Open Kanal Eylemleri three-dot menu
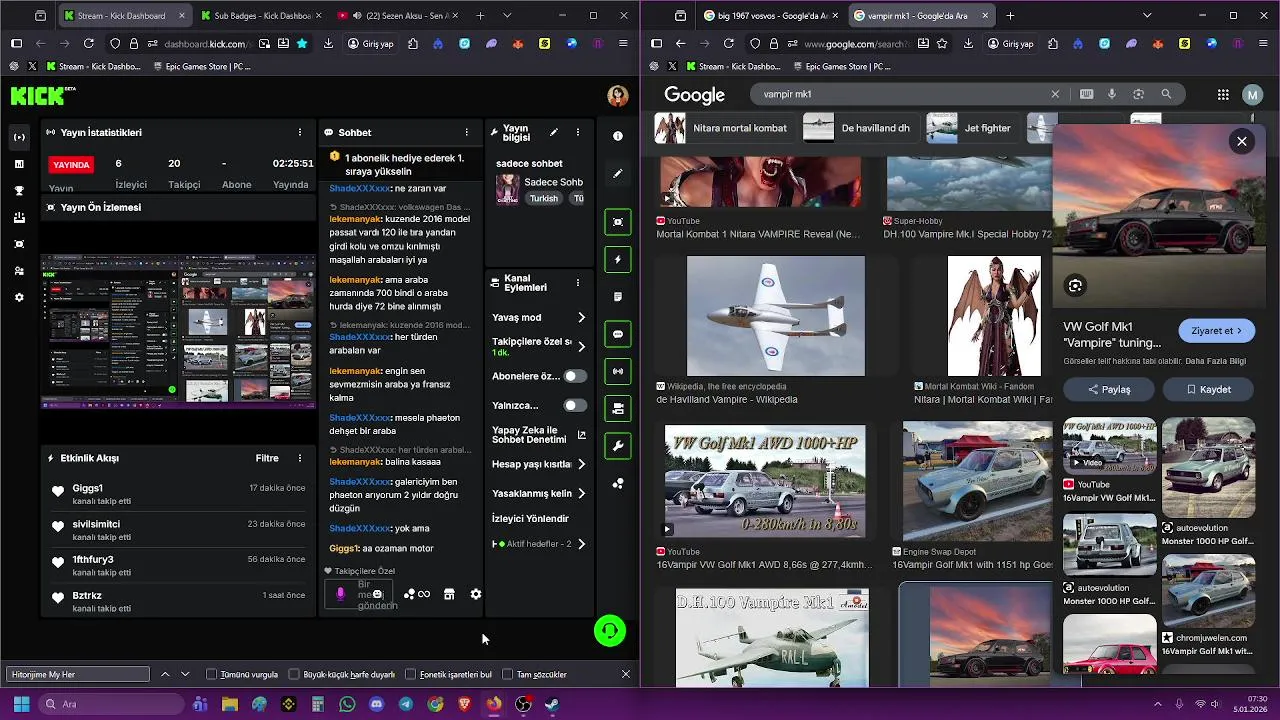The width and height of the screenshot is (1280, 720). [x=577, y=283]
